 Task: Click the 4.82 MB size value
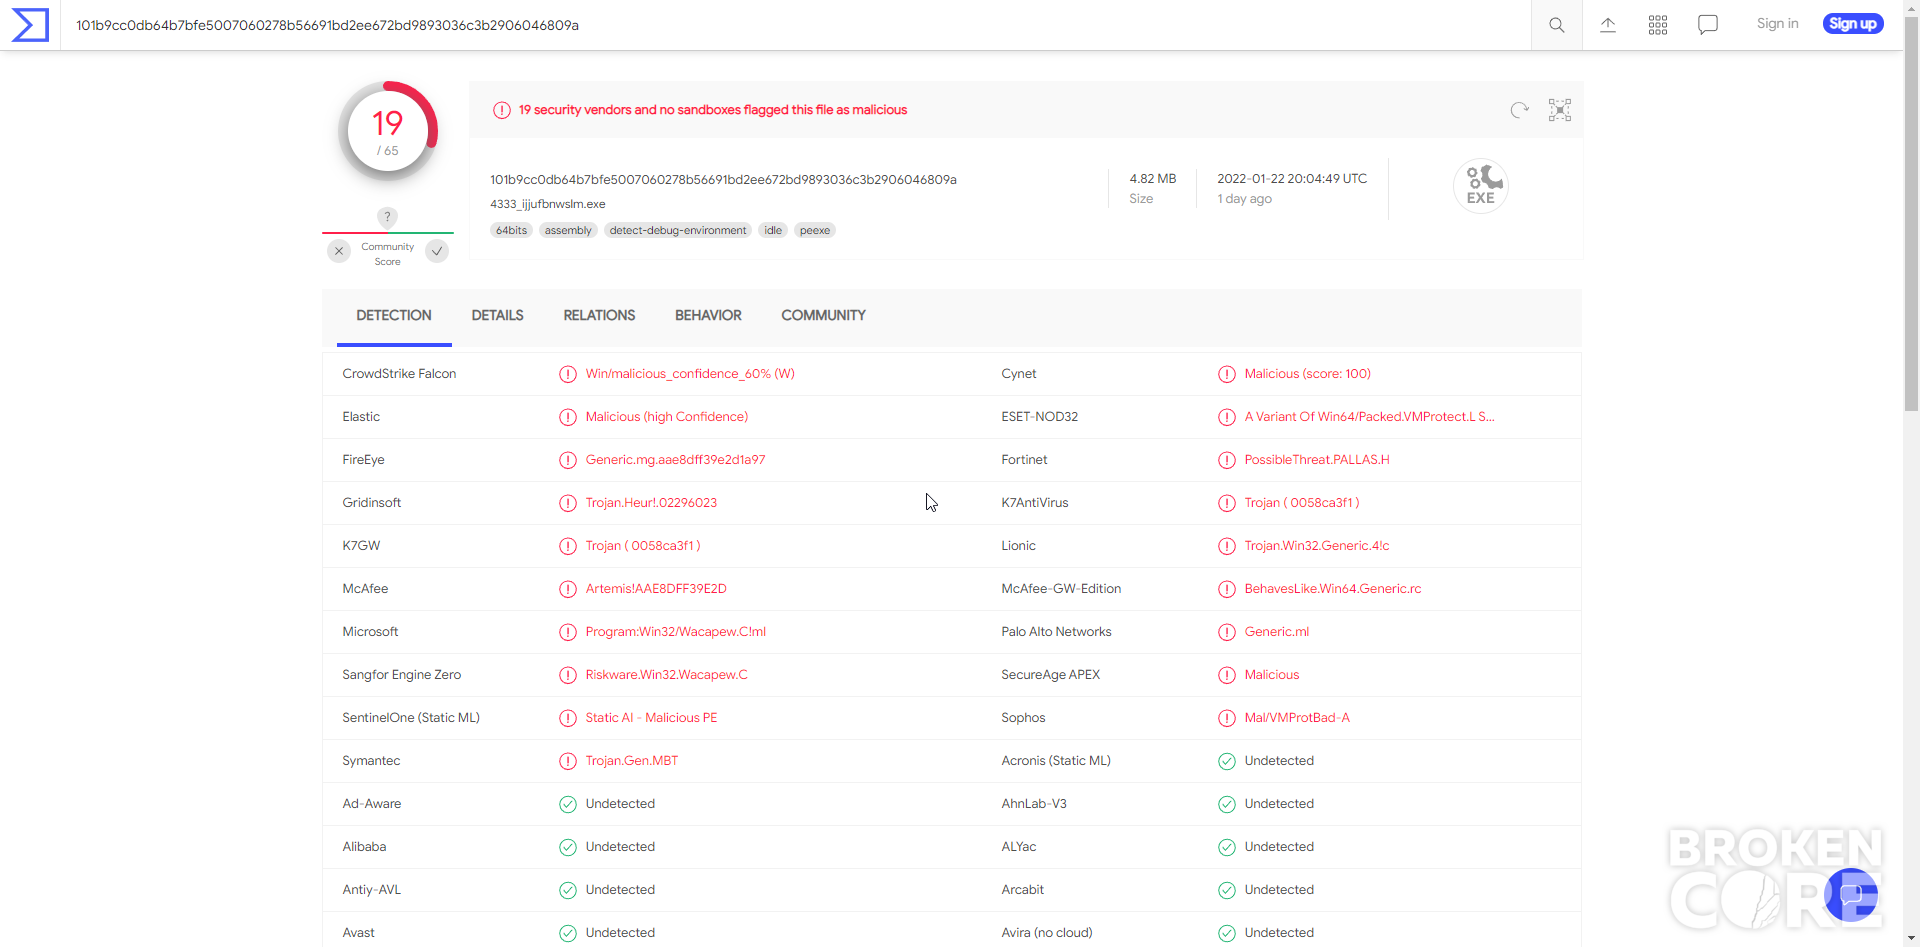point(1153,179)
